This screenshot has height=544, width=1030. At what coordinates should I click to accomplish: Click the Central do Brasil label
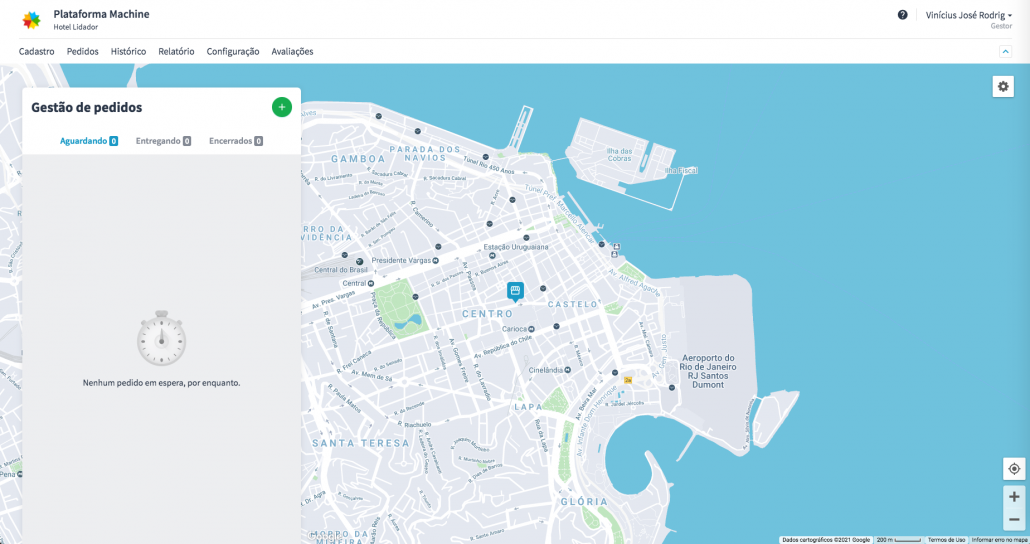[x=341, y=269]
